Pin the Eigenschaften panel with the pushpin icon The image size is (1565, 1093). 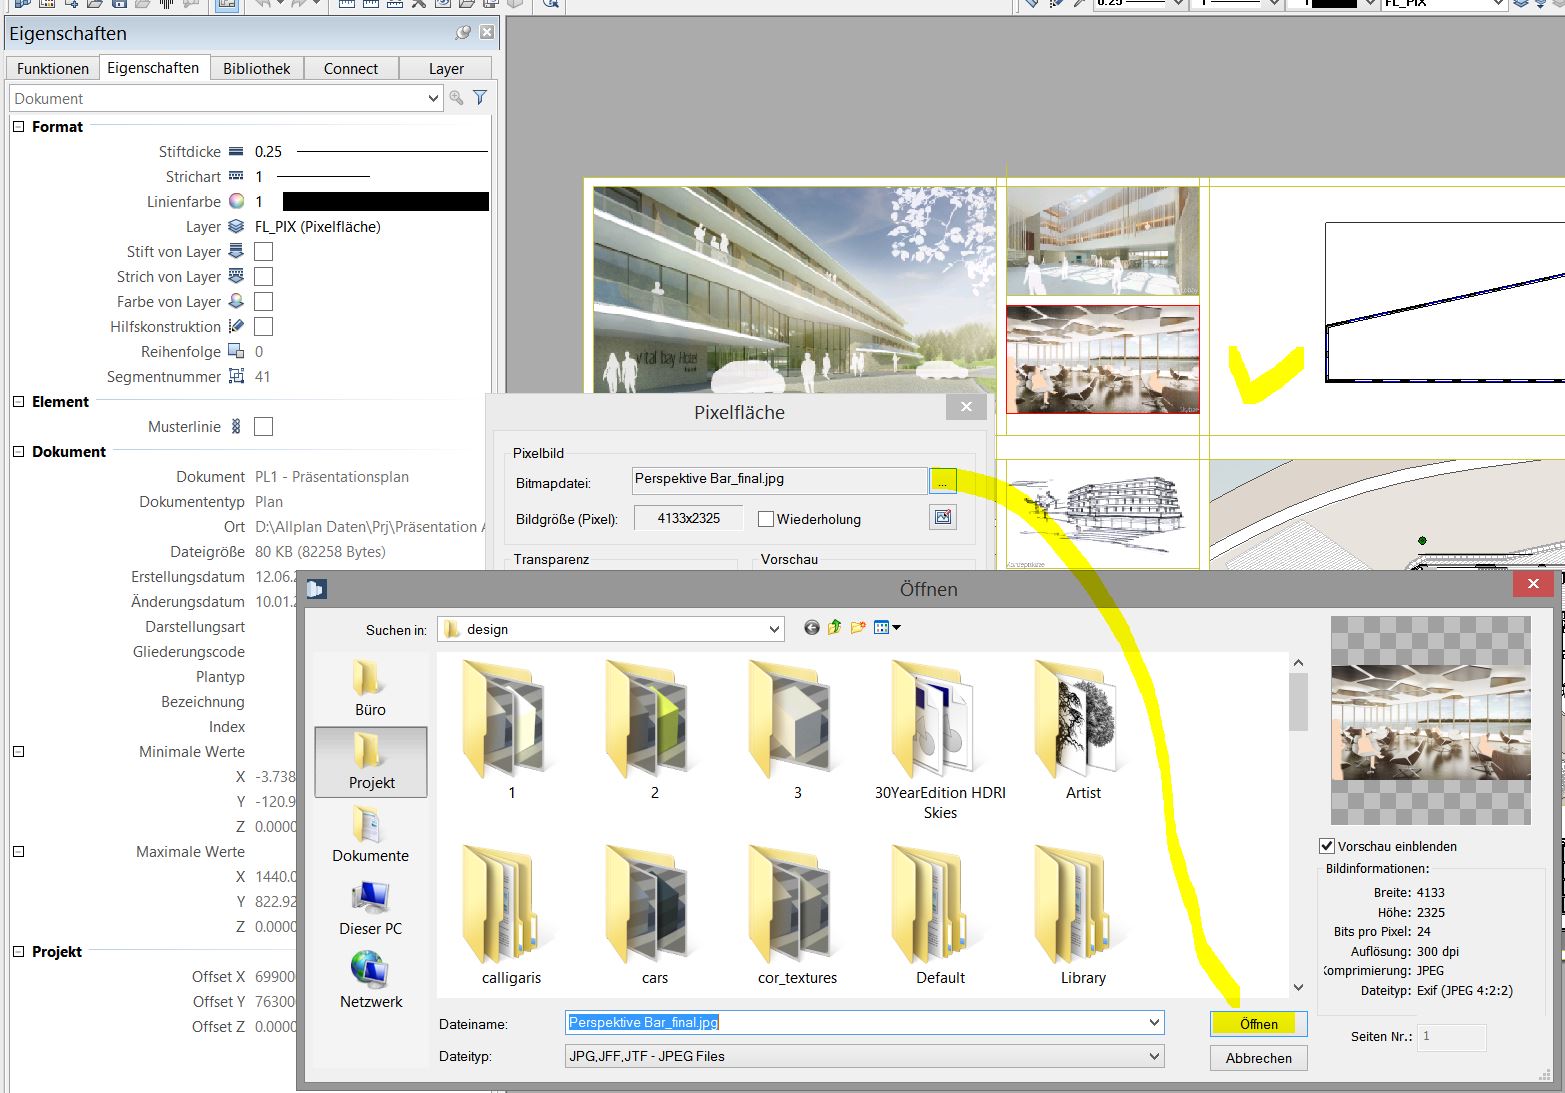click(462, 33)
